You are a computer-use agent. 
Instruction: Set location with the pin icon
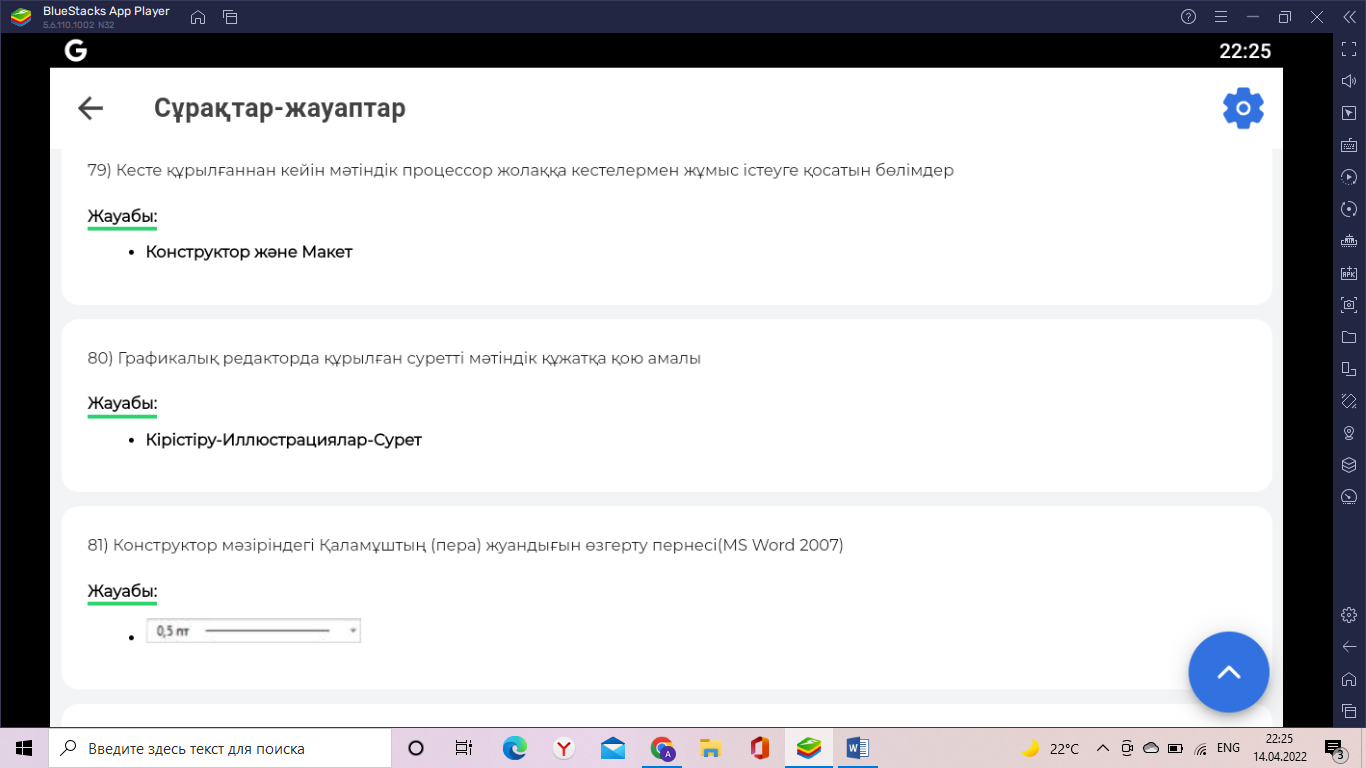(1349, 433)
